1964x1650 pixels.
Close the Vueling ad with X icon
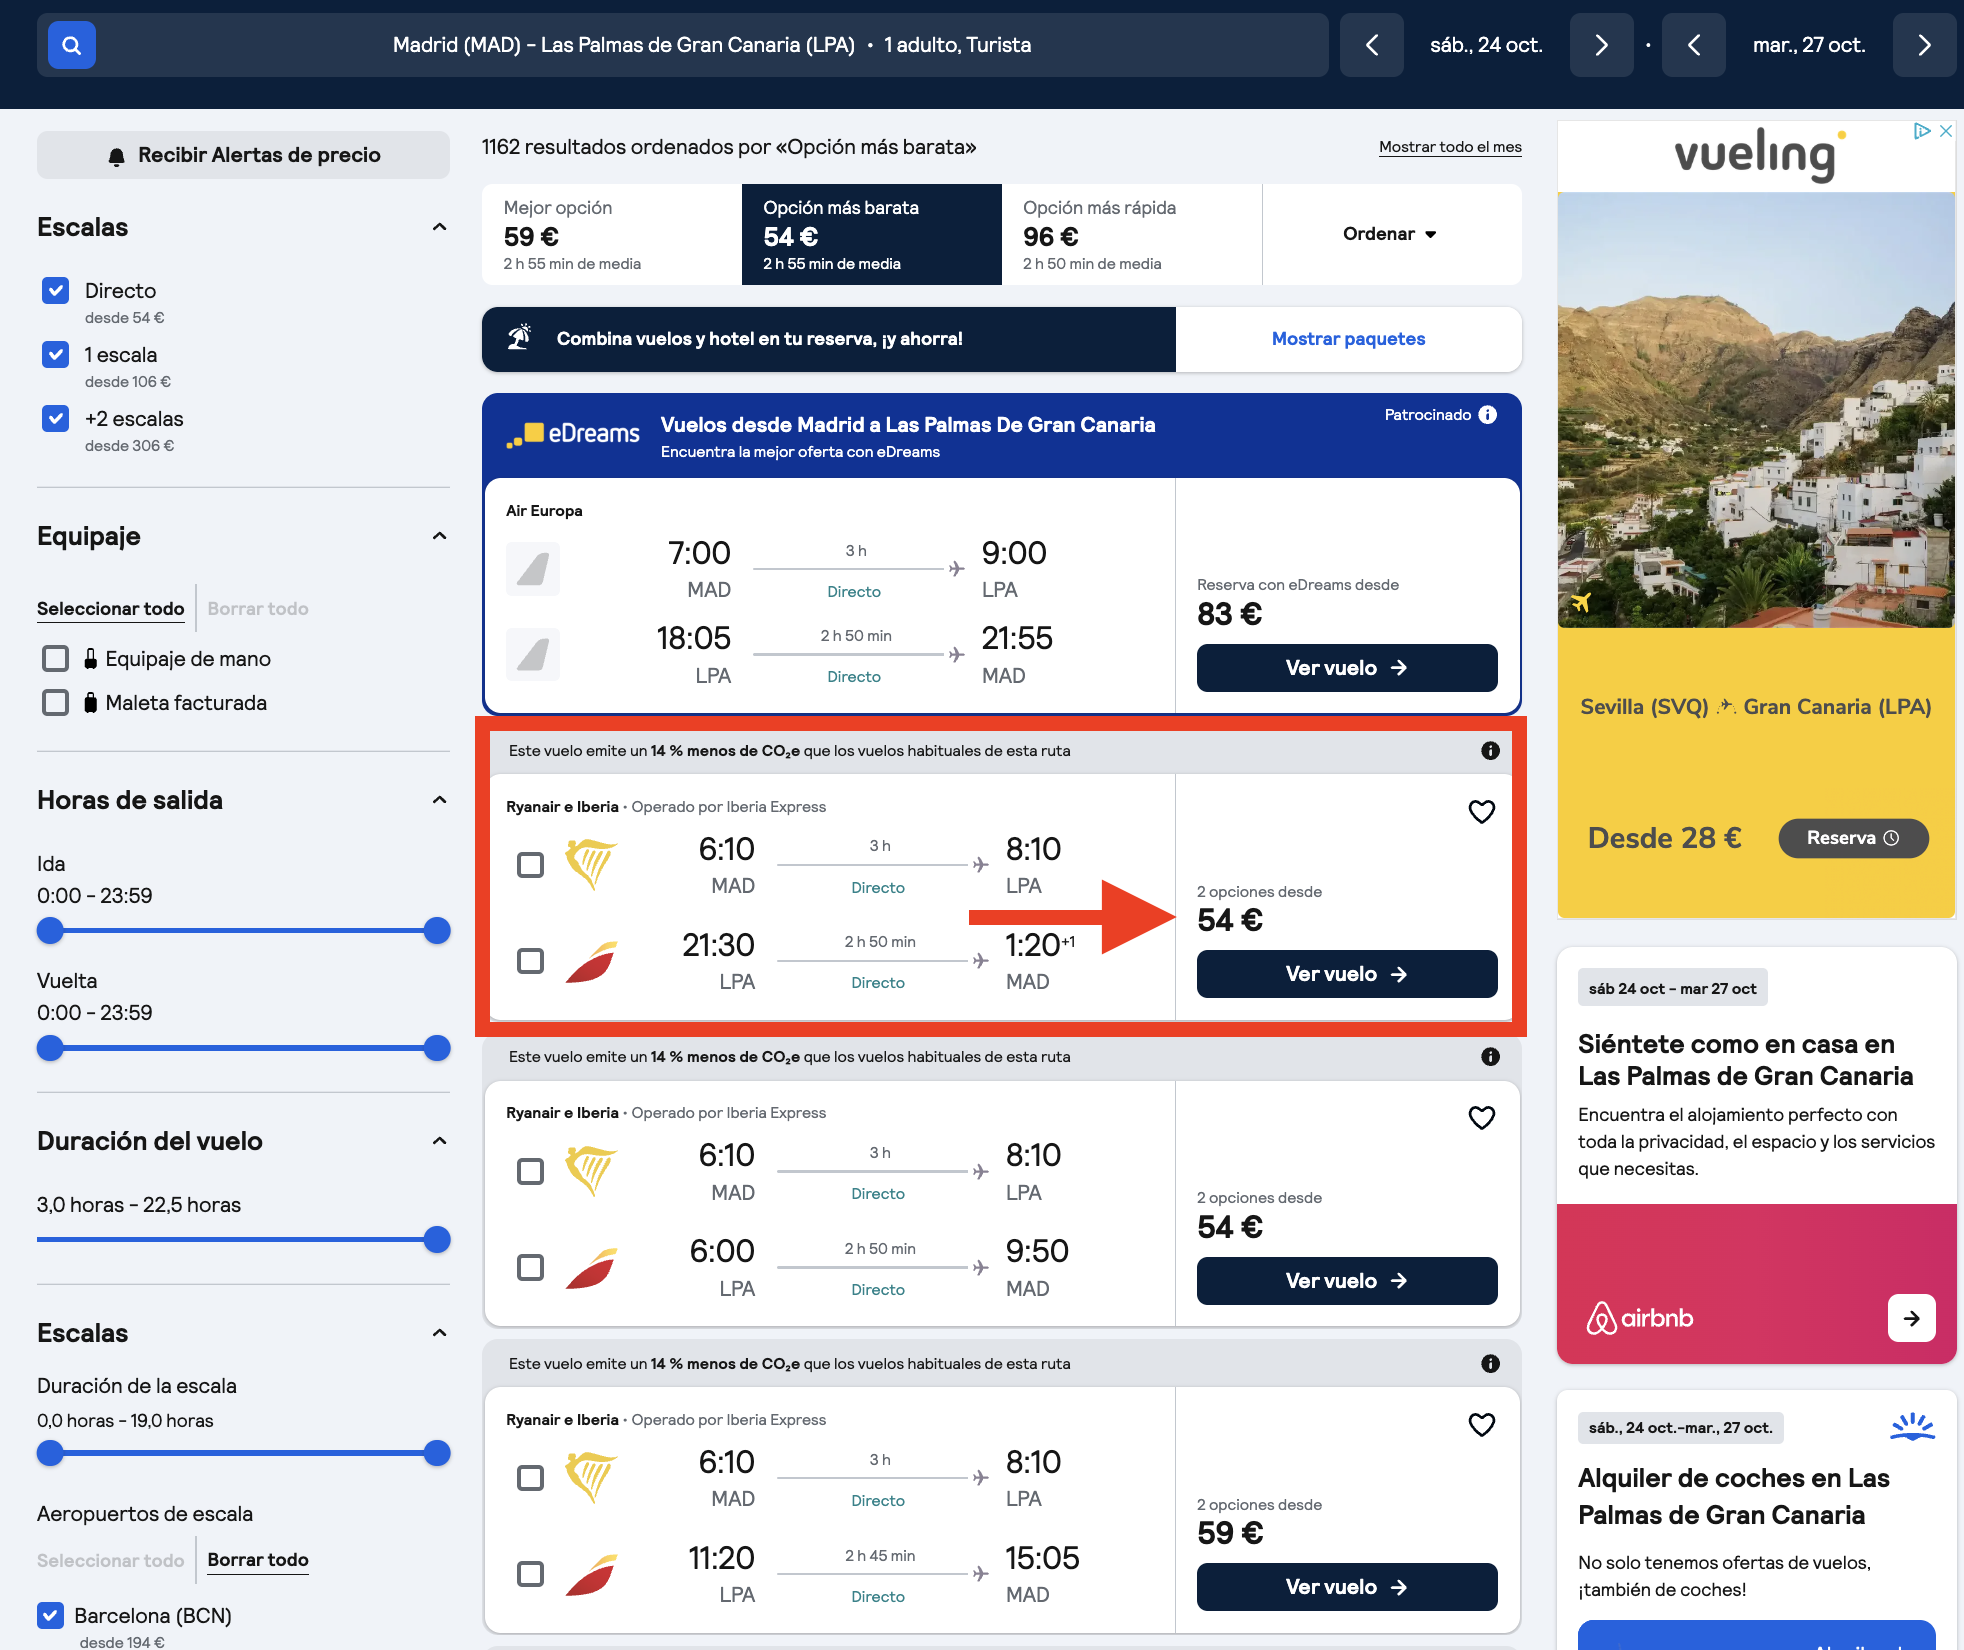1946,131
